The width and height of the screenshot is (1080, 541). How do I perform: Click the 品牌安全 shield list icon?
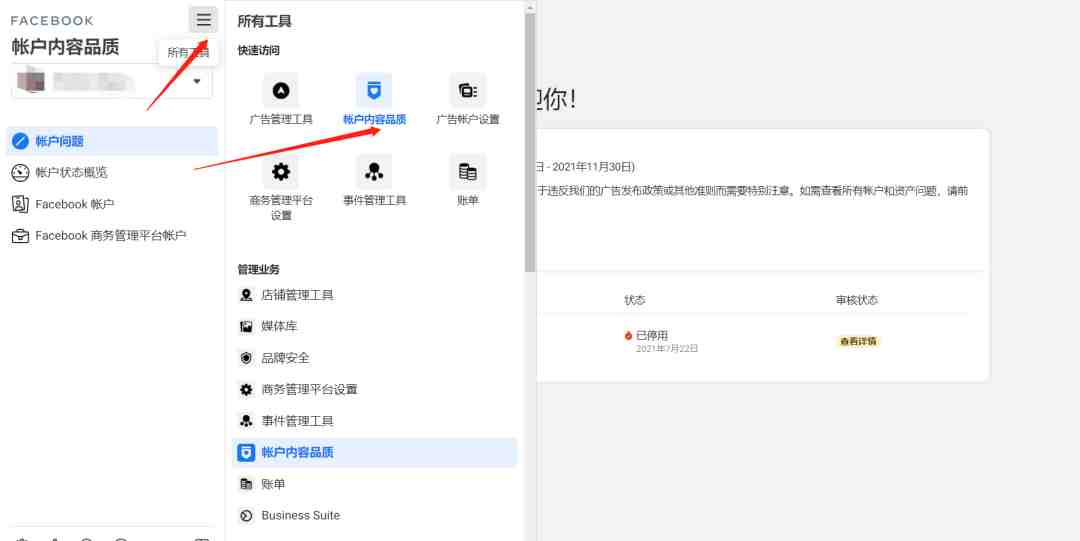point(246,358)
